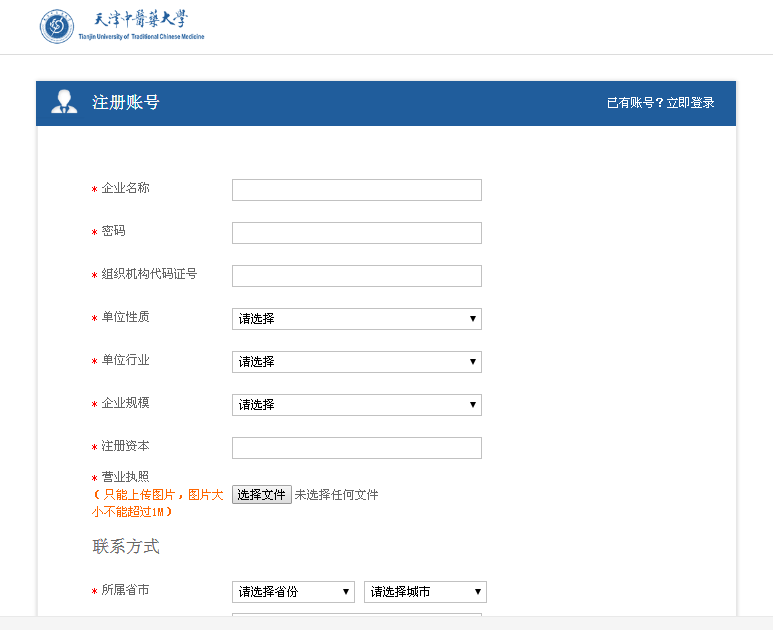Expand the 单位行业 dropdown list
Image resolution: width=773 pixels, height=630 pixels.
(356, 362)
